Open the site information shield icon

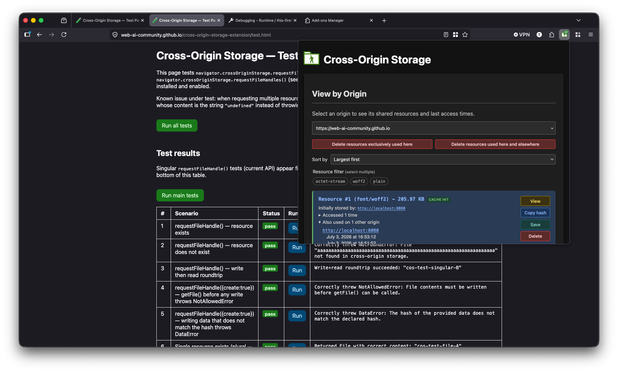[115, 35]
